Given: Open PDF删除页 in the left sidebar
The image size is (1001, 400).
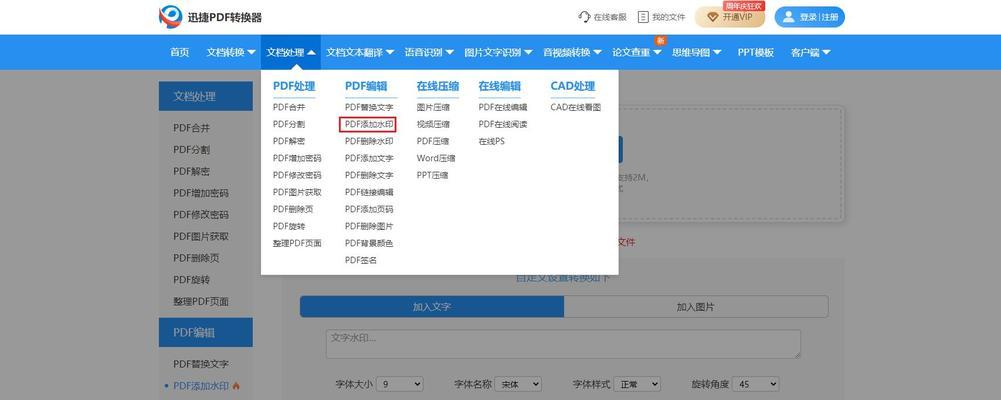Looking at the screenshot, I should coord(196,258).
